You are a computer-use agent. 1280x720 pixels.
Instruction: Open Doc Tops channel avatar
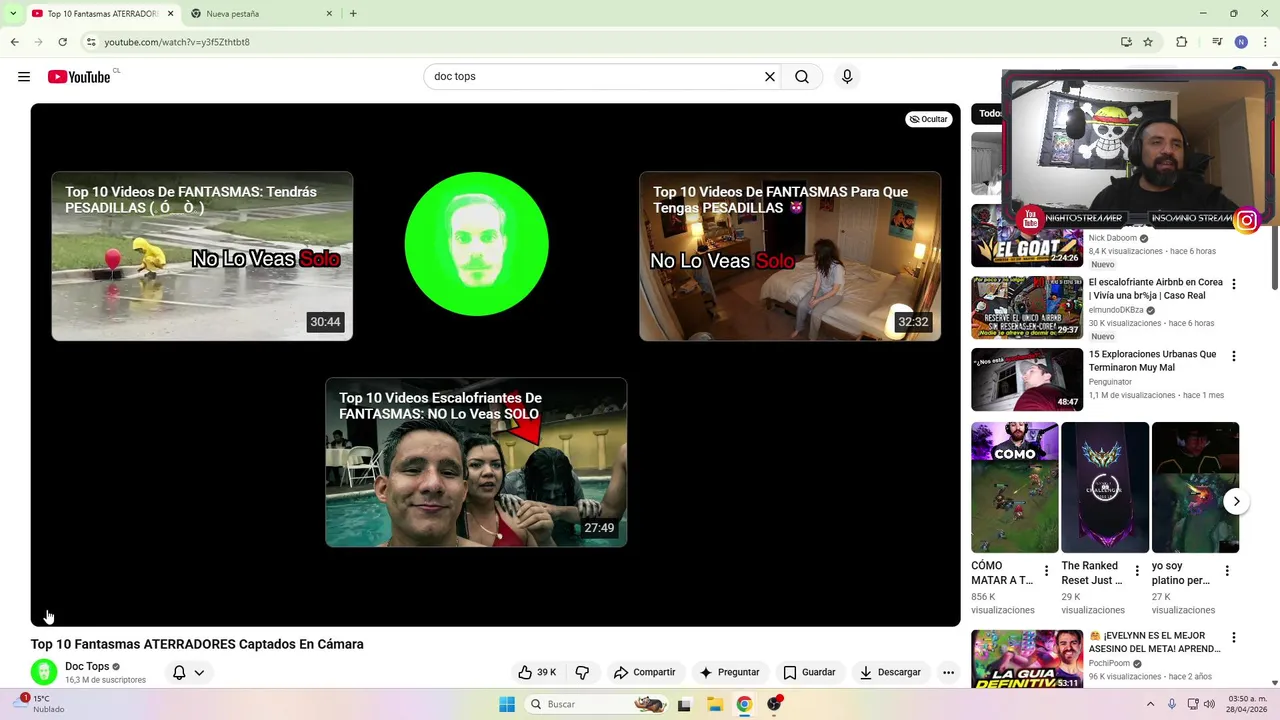pyautogui.click(x=44, y=672)
